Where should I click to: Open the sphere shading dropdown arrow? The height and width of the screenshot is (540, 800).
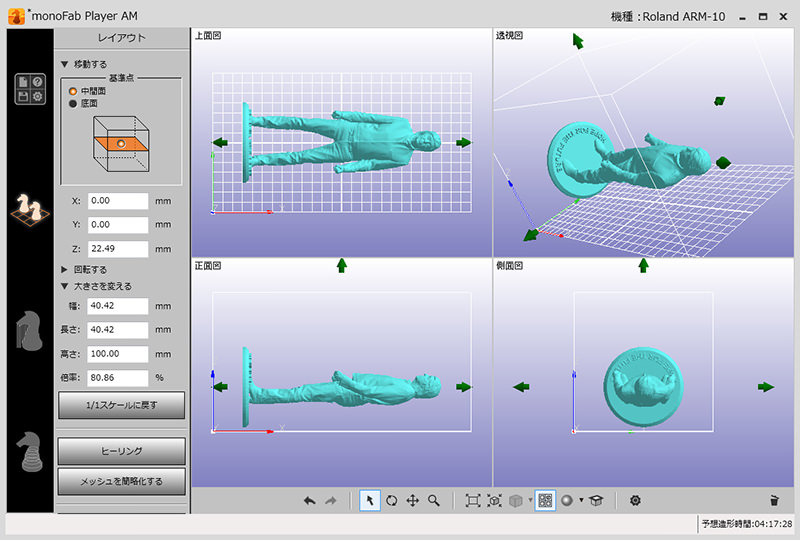(581, 500)
